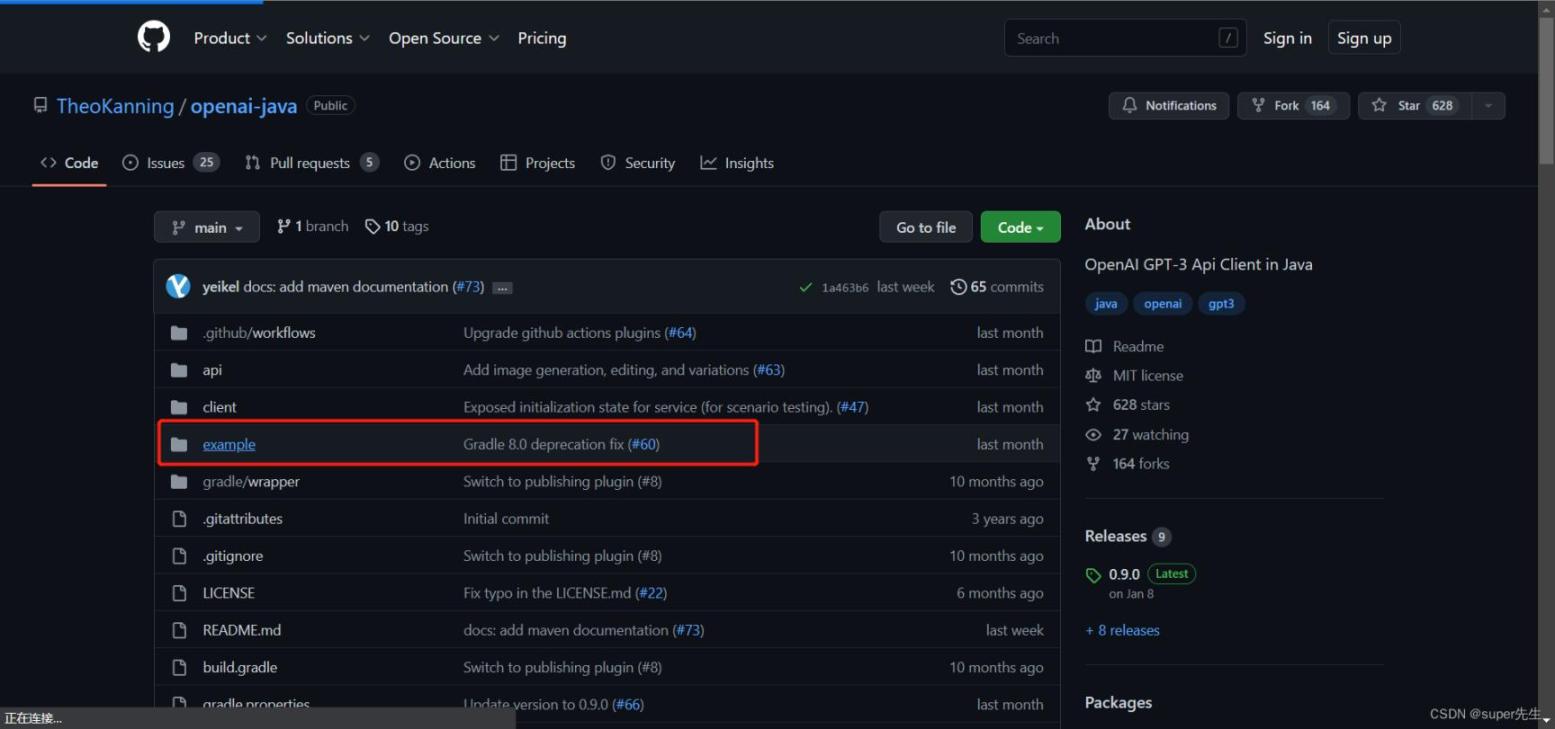The image size is (1555, 729).
Task: Click the folder icon for example
Action: coord(179,444)
